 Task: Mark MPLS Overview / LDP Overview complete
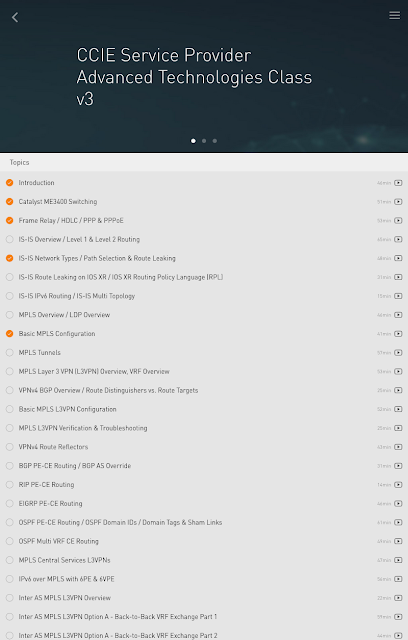[x=9, y=315]
